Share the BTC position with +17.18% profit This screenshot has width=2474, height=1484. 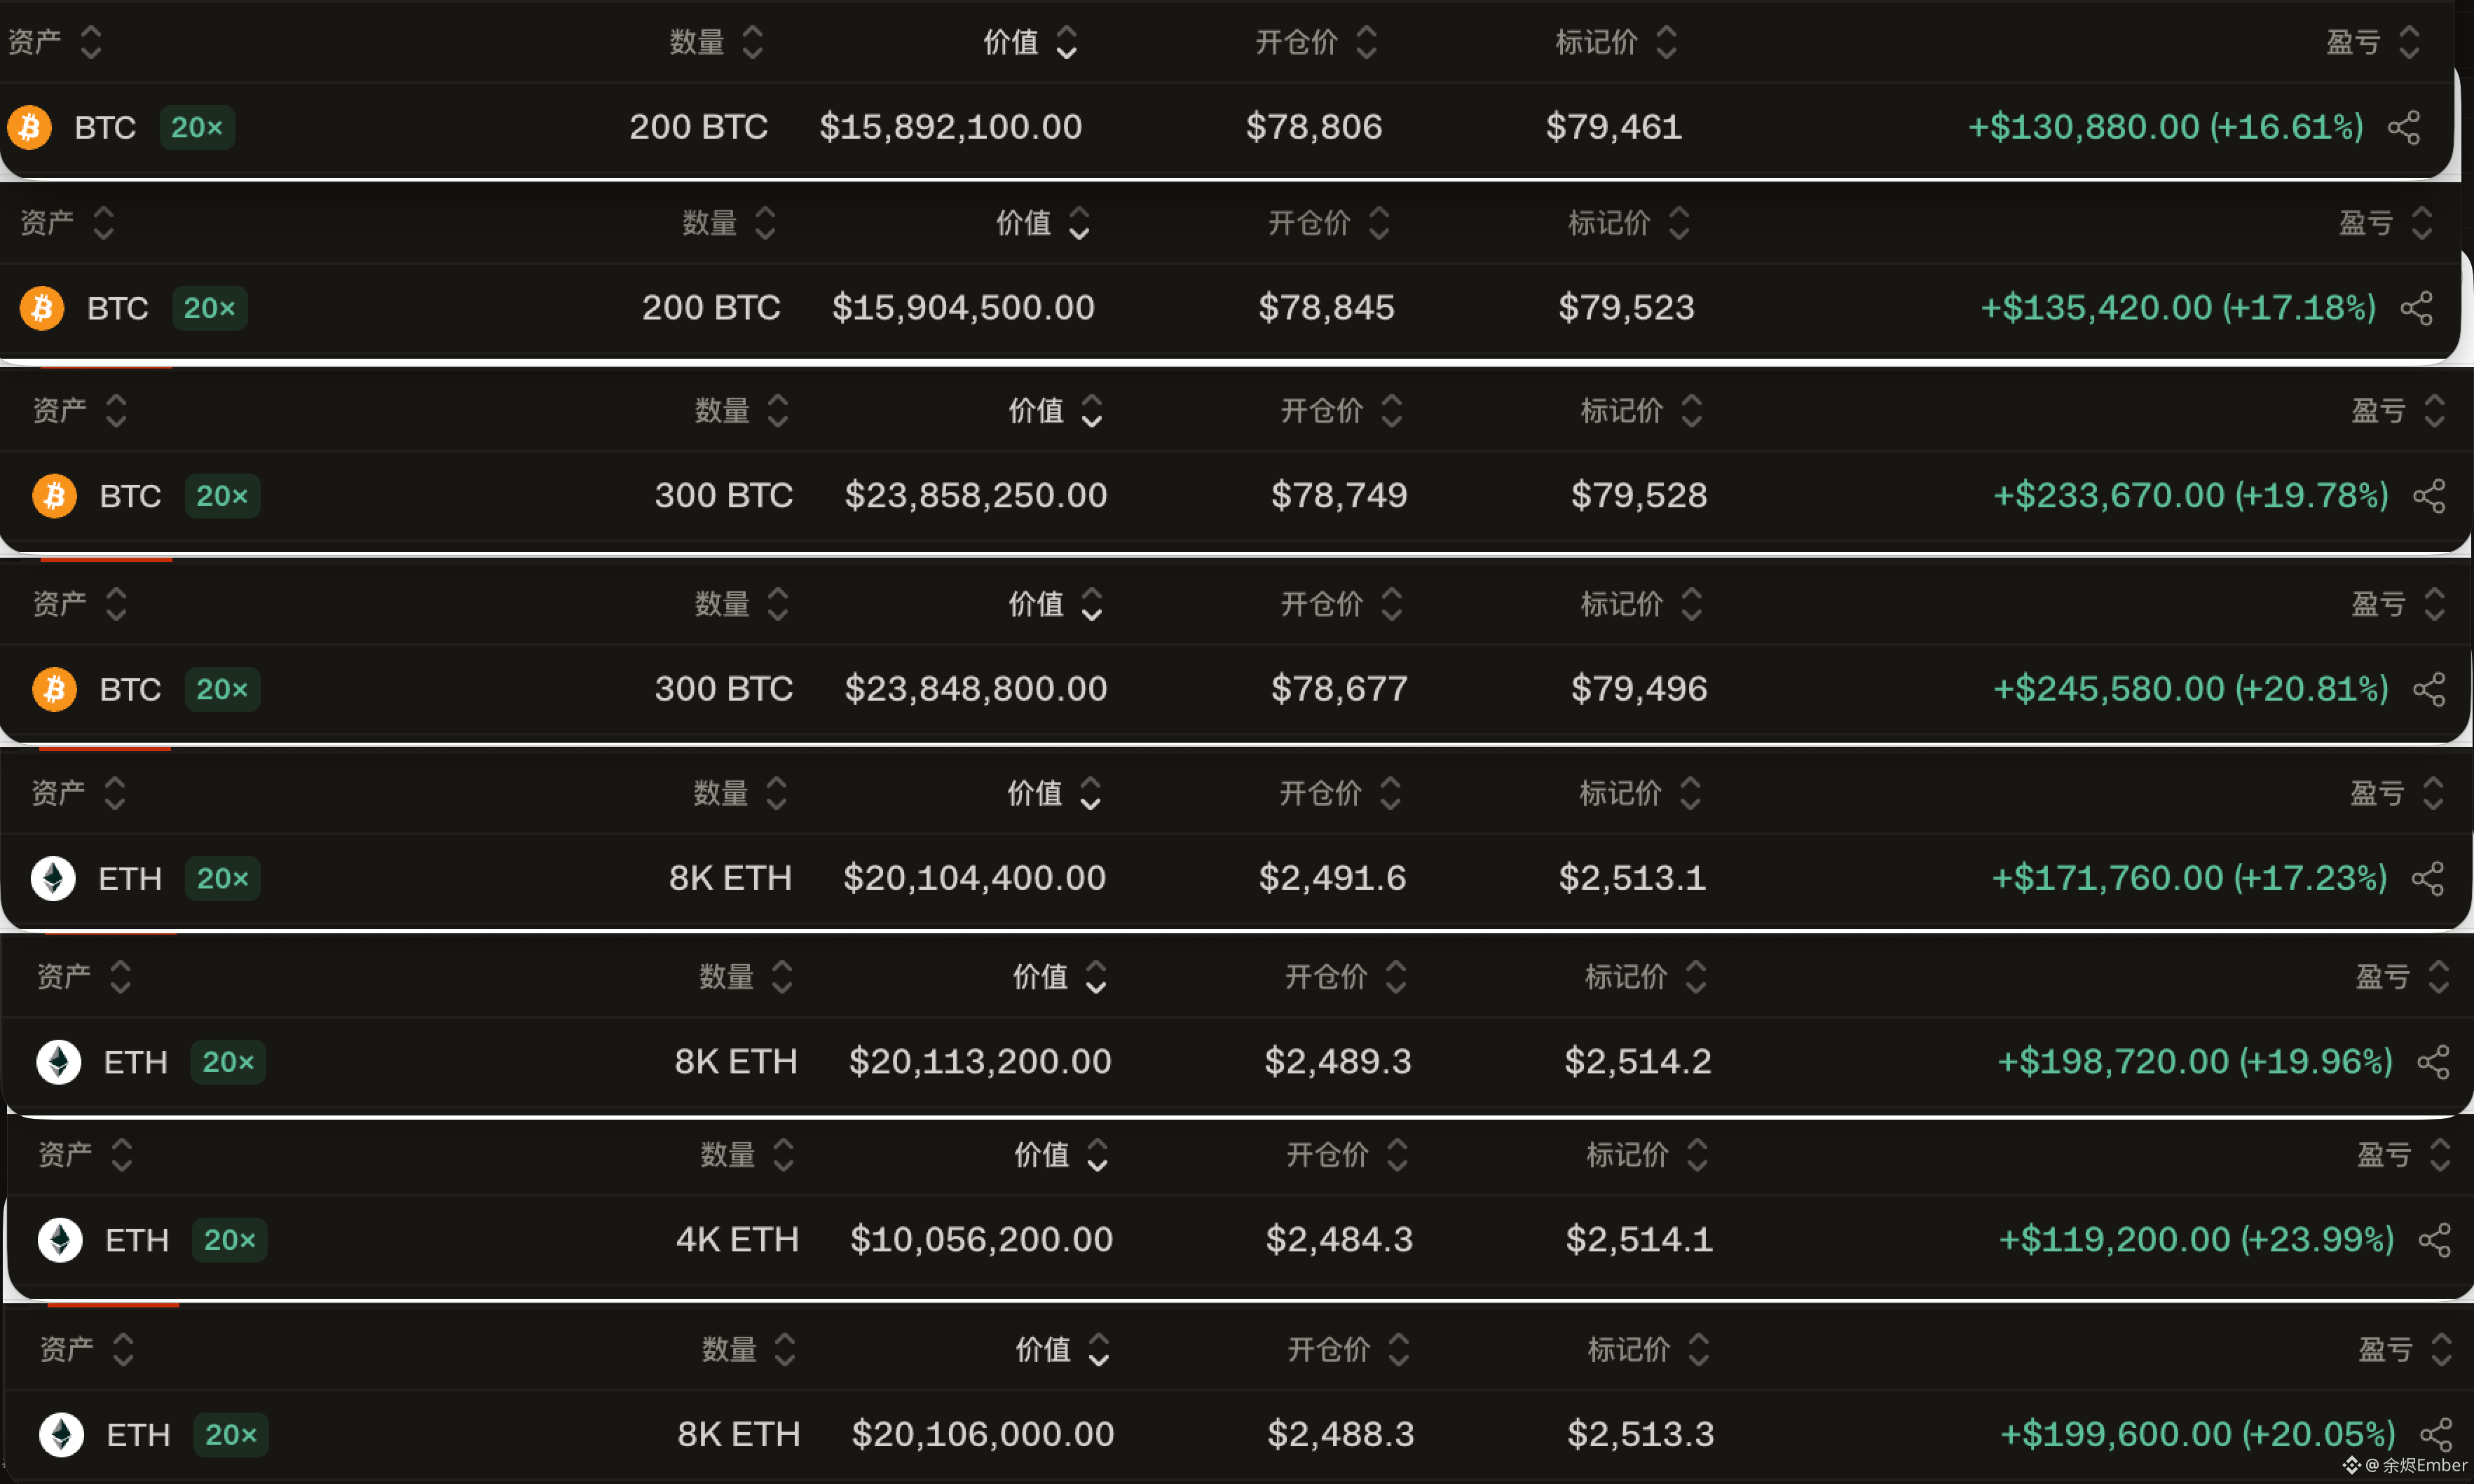click(x=2416, y=308)
